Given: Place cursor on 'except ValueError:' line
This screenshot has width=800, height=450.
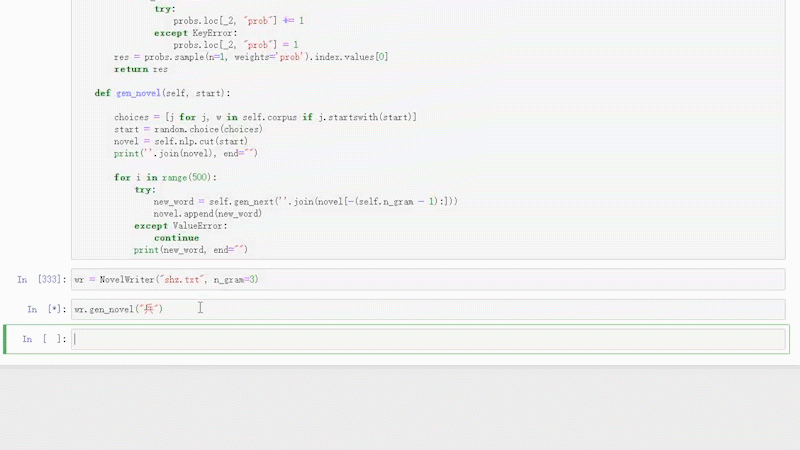Looking at the screenshot, I should (180, 226).
